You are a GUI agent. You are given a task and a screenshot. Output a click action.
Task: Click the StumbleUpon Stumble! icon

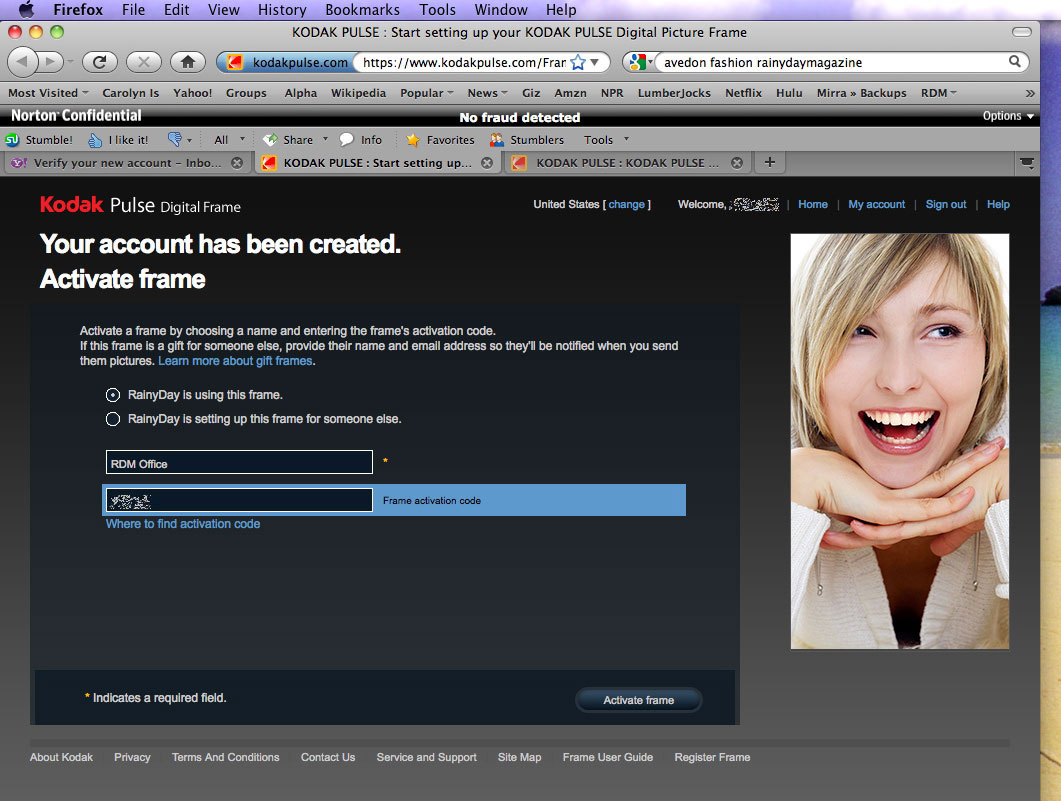point(12,140)
